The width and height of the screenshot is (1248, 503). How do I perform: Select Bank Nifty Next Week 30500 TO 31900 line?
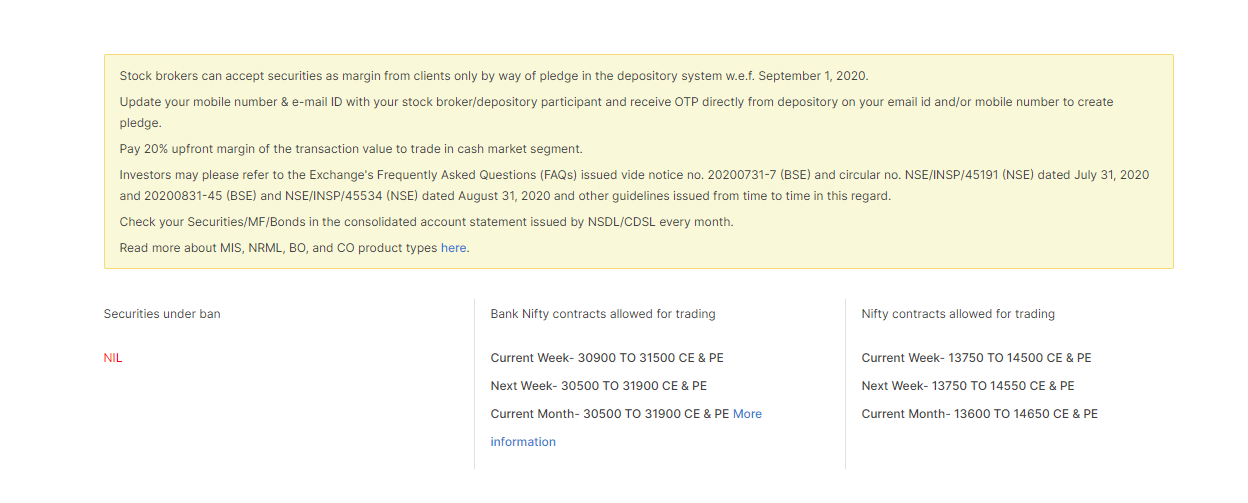point(598,386)
